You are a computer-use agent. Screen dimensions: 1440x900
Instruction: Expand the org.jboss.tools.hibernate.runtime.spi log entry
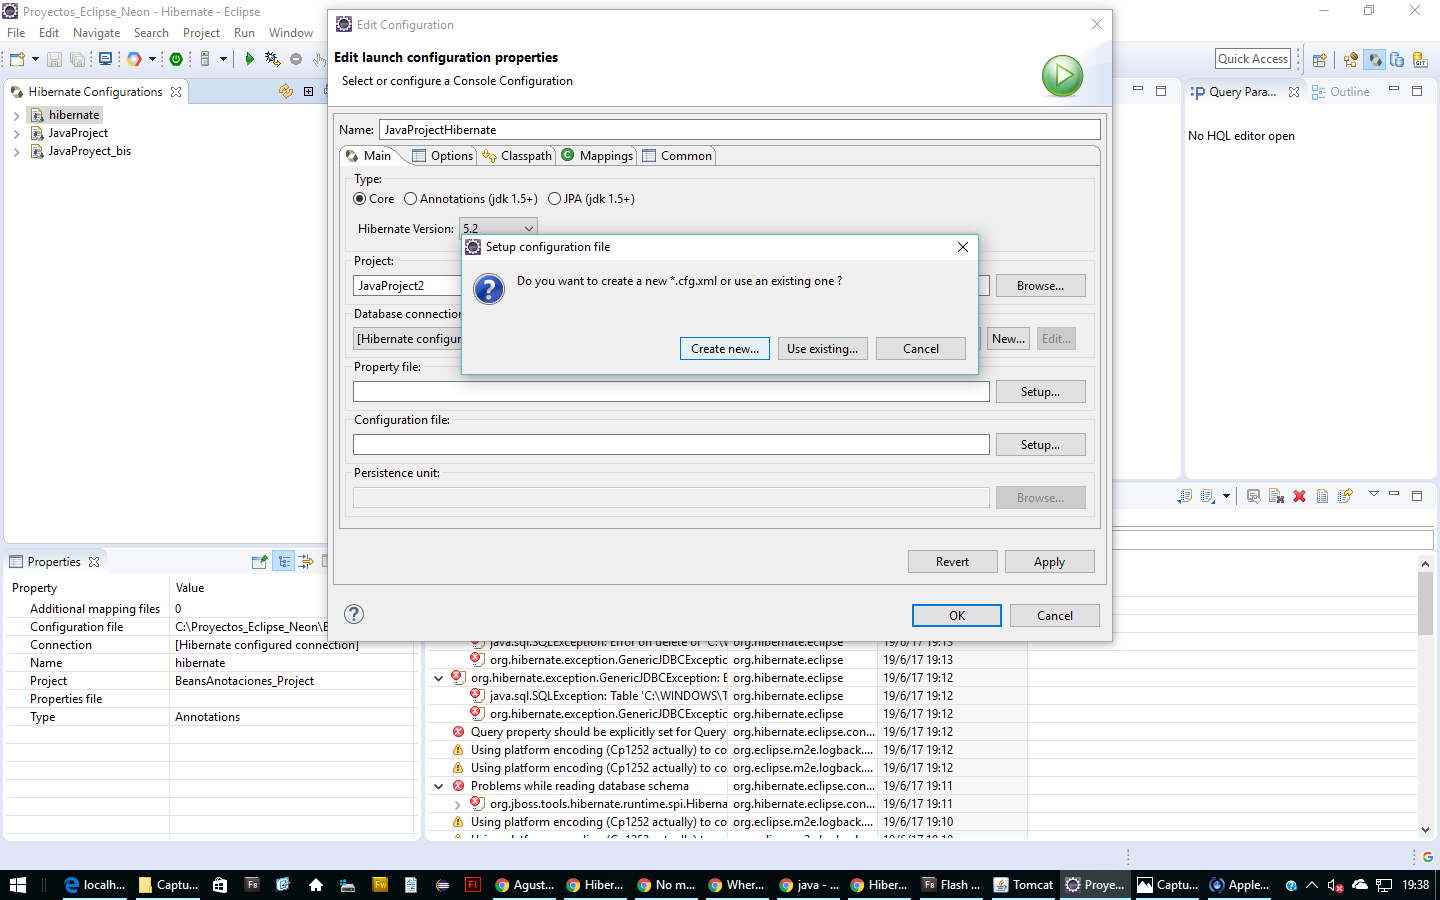point(458,804)
